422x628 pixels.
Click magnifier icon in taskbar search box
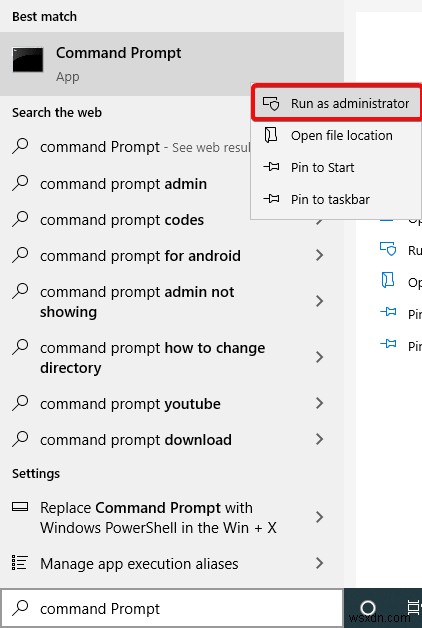[20, 608]
